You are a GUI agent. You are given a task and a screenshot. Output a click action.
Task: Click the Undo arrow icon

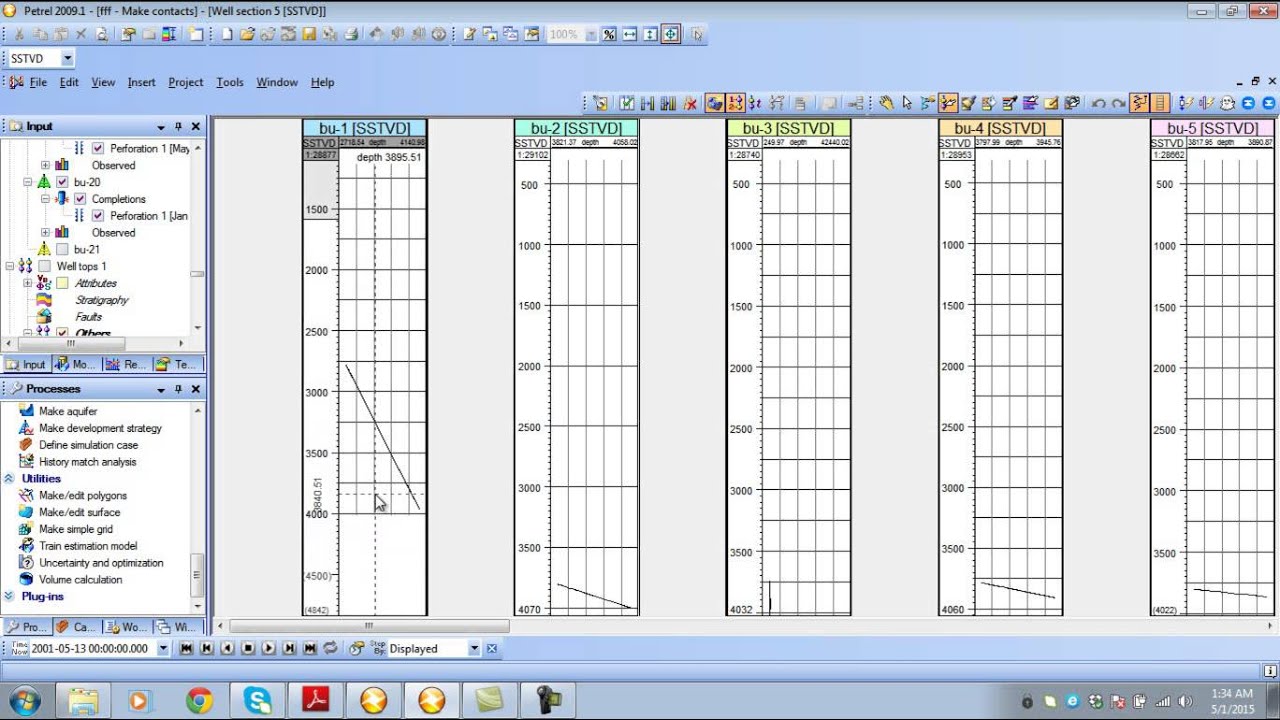coord(1098,103)
